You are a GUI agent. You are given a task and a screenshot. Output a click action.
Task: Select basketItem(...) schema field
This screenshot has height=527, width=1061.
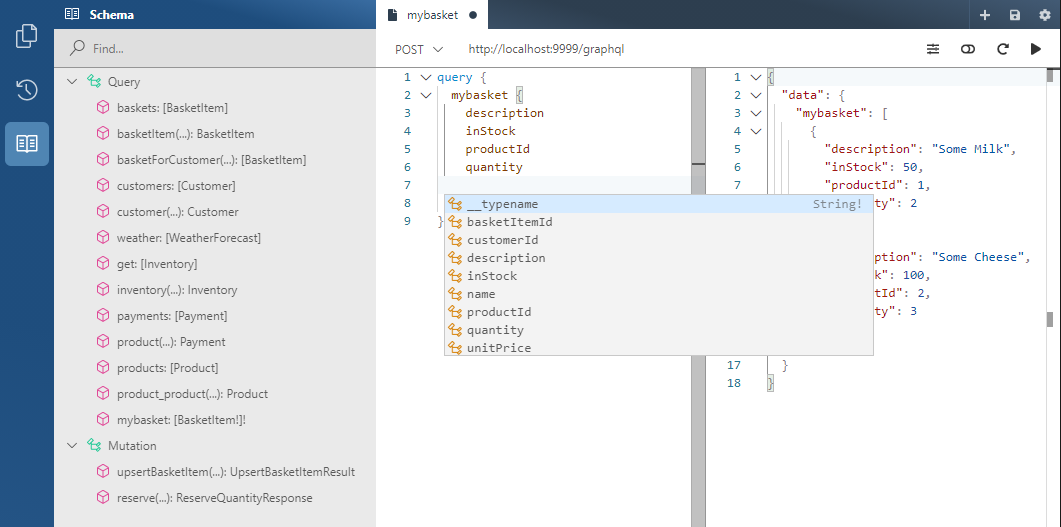click(x=185, y=134)
